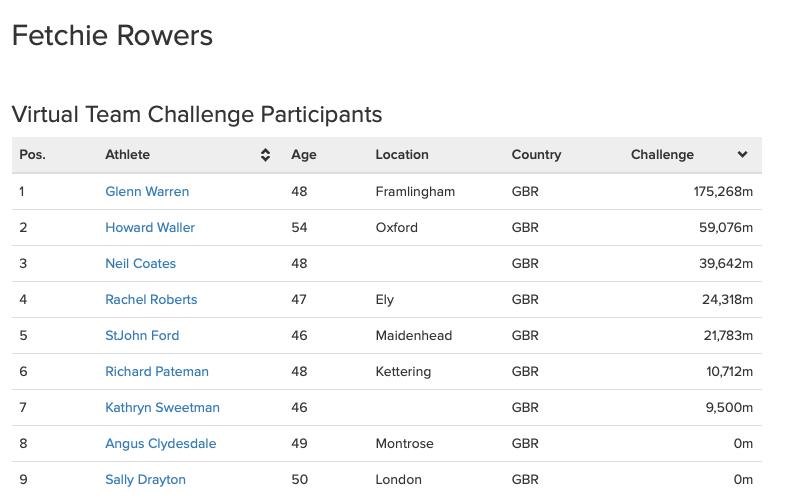The width and height of the screenshot is (785, 501).
Task: Click the Pos. column header
Action: tap(33, 155)
